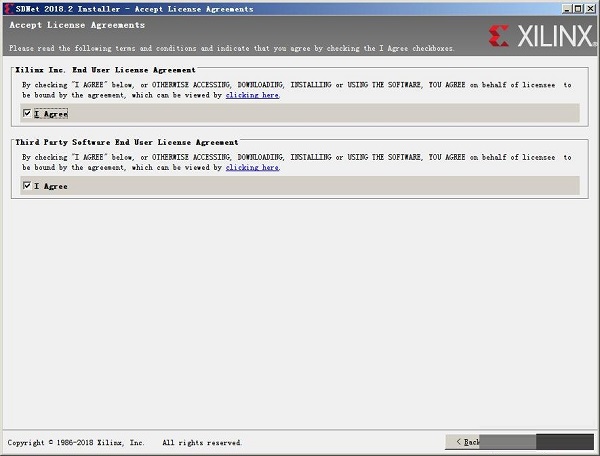Minimize the SDNet installer window

[x=567, y=9]
